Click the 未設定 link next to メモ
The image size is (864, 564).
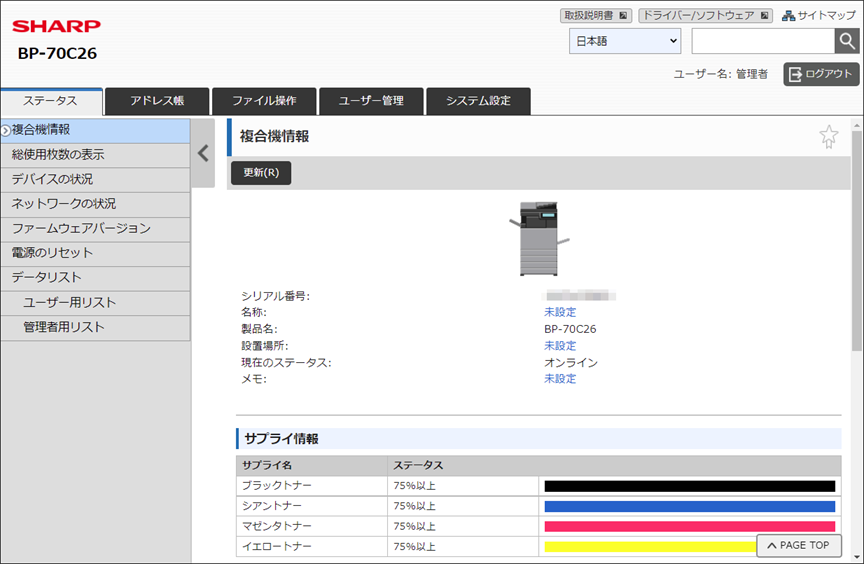(x=560, y=379)
